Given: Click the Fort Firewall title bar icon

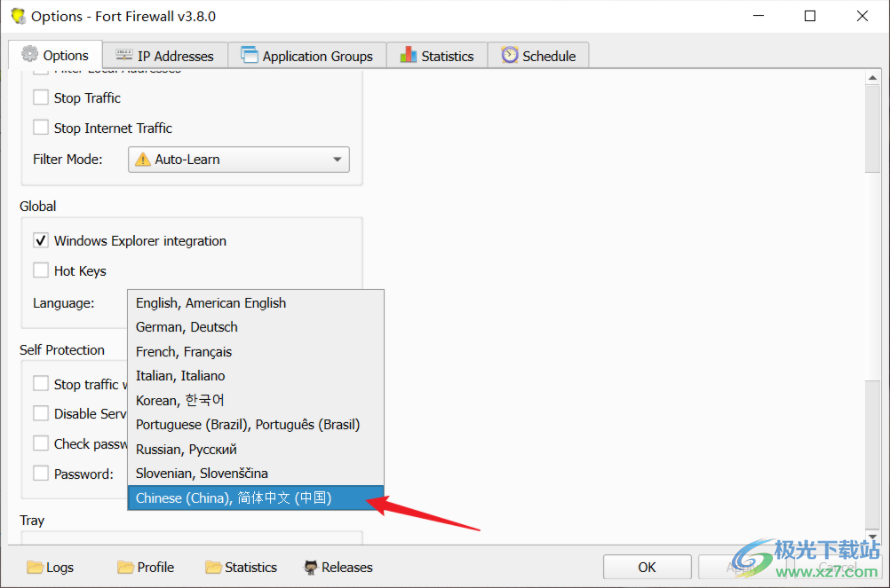Looking at the screenshot, I should [18, 16].
